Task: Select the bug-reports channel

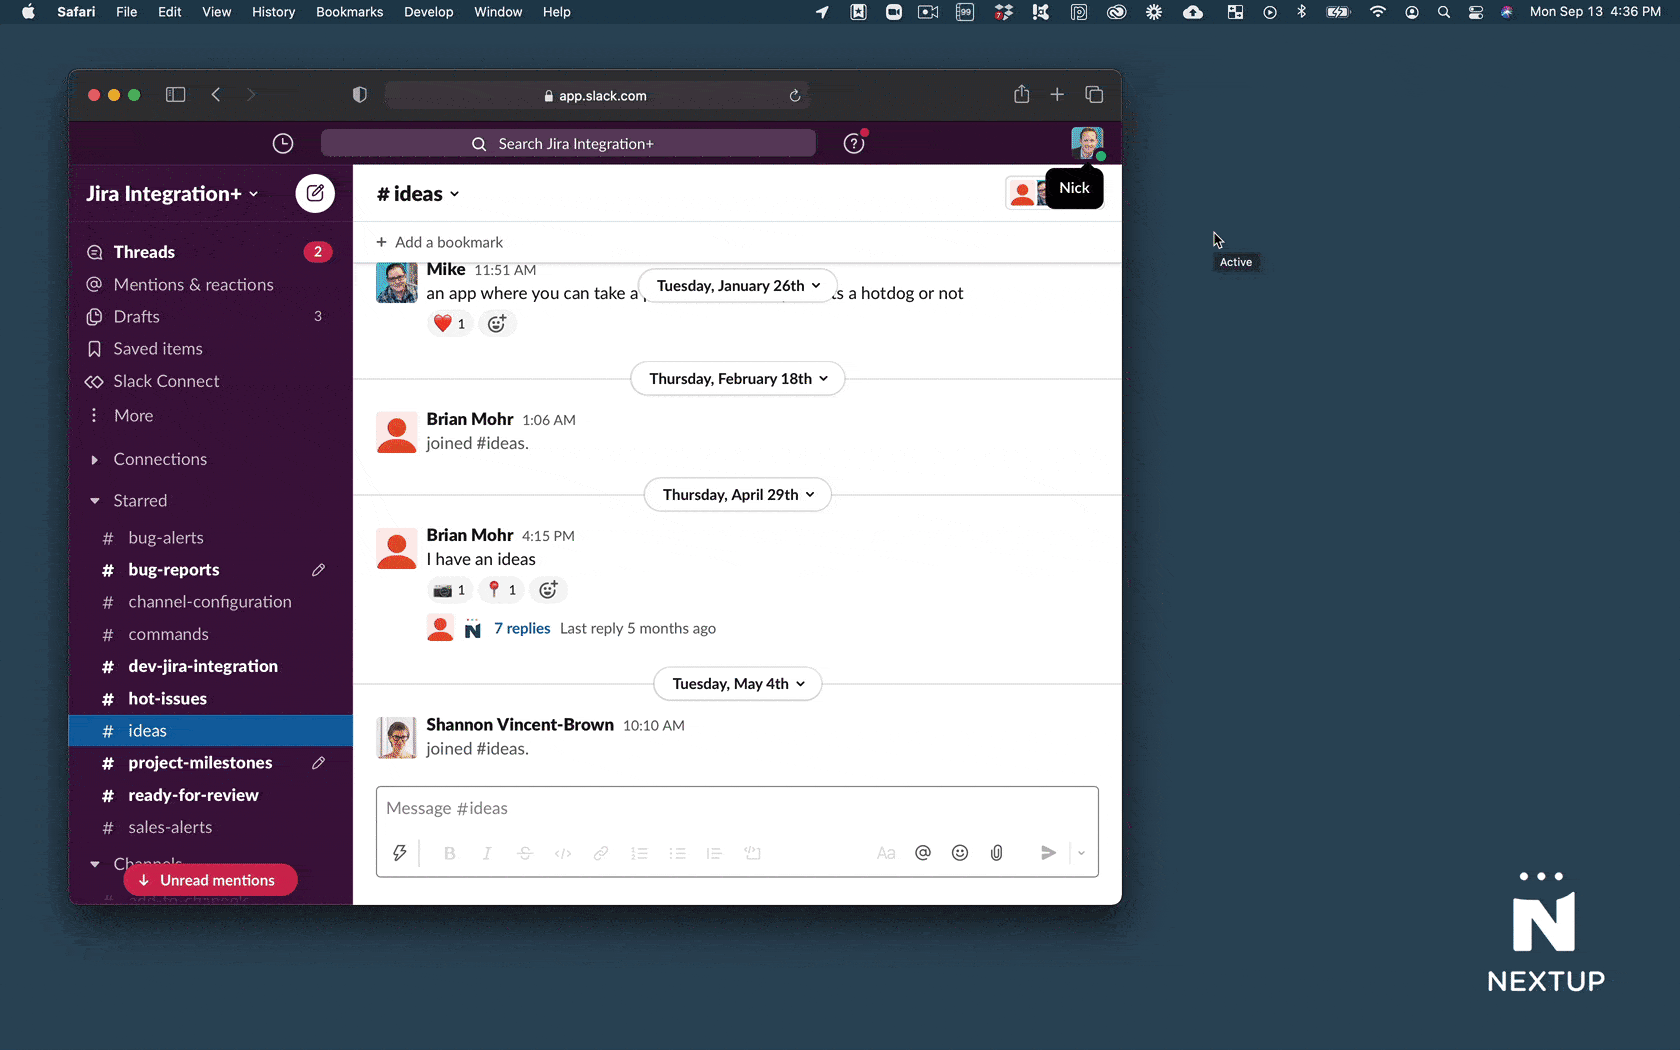Action: click(x=210, y=570)
